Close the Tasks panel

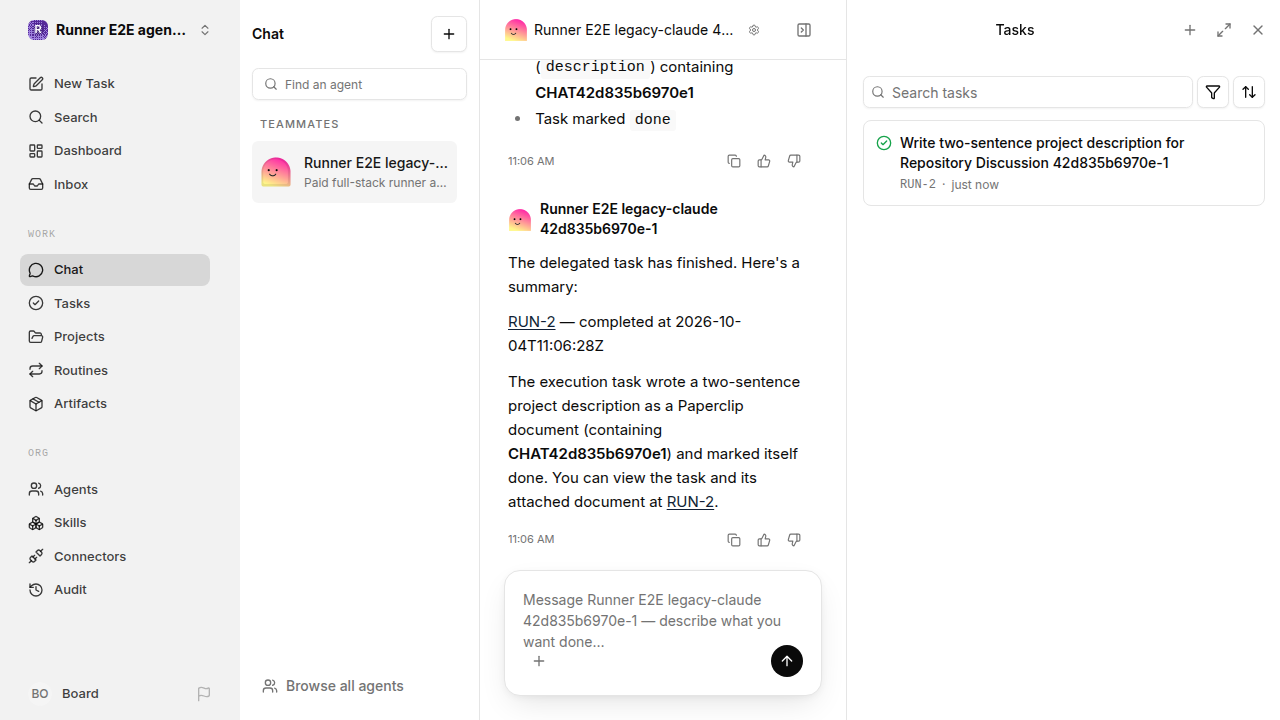(1258, 30)
